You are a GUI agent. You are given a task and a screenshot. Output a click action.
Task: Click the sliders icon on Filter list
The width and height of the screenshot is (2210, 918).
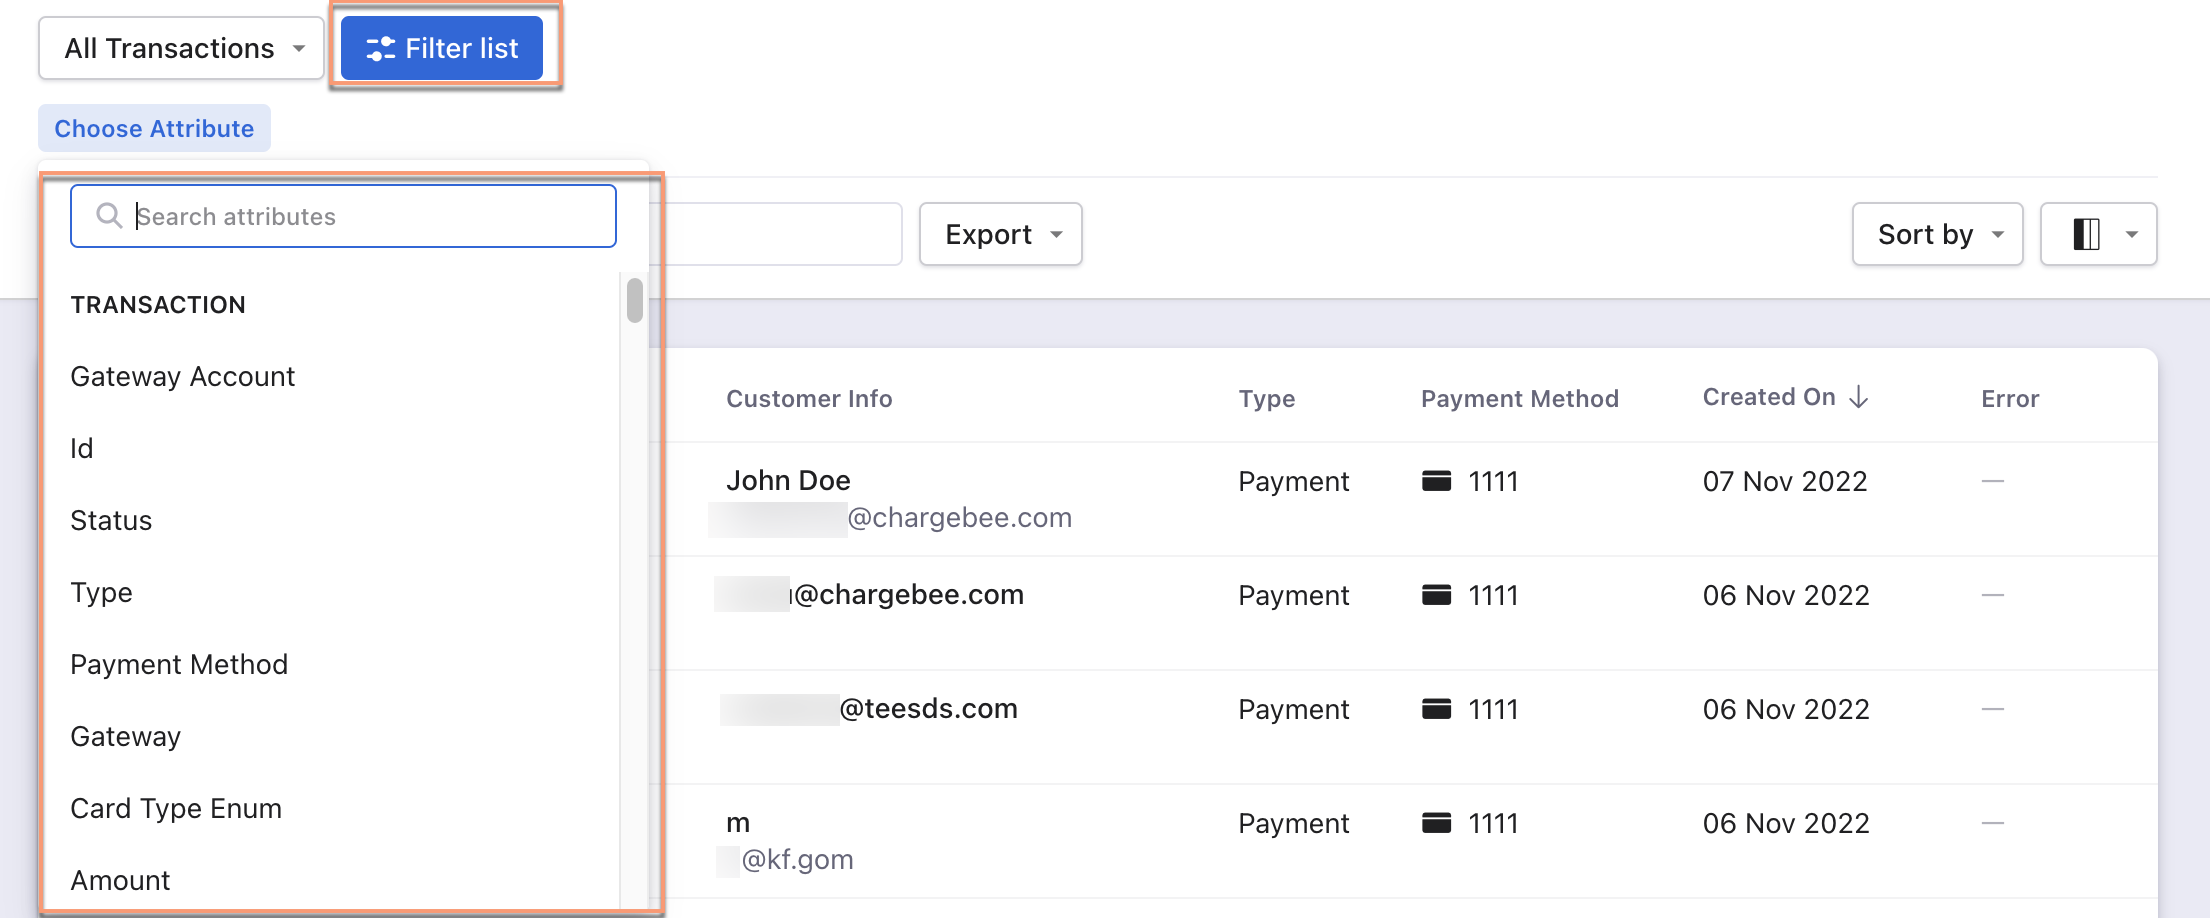tap(380, 48)
